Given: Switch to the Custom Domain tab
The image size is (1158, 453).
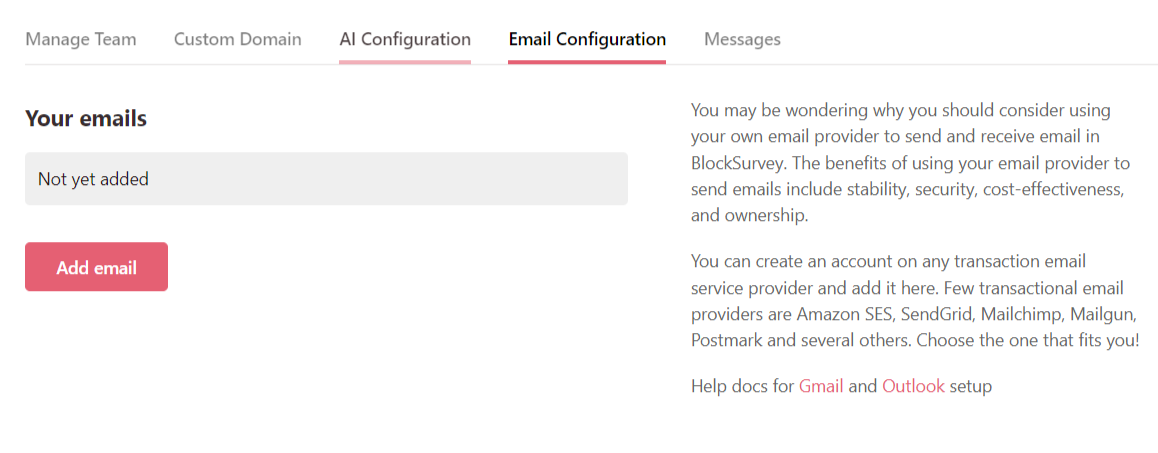Looking at the screenshot, I should tap(237, 40).
